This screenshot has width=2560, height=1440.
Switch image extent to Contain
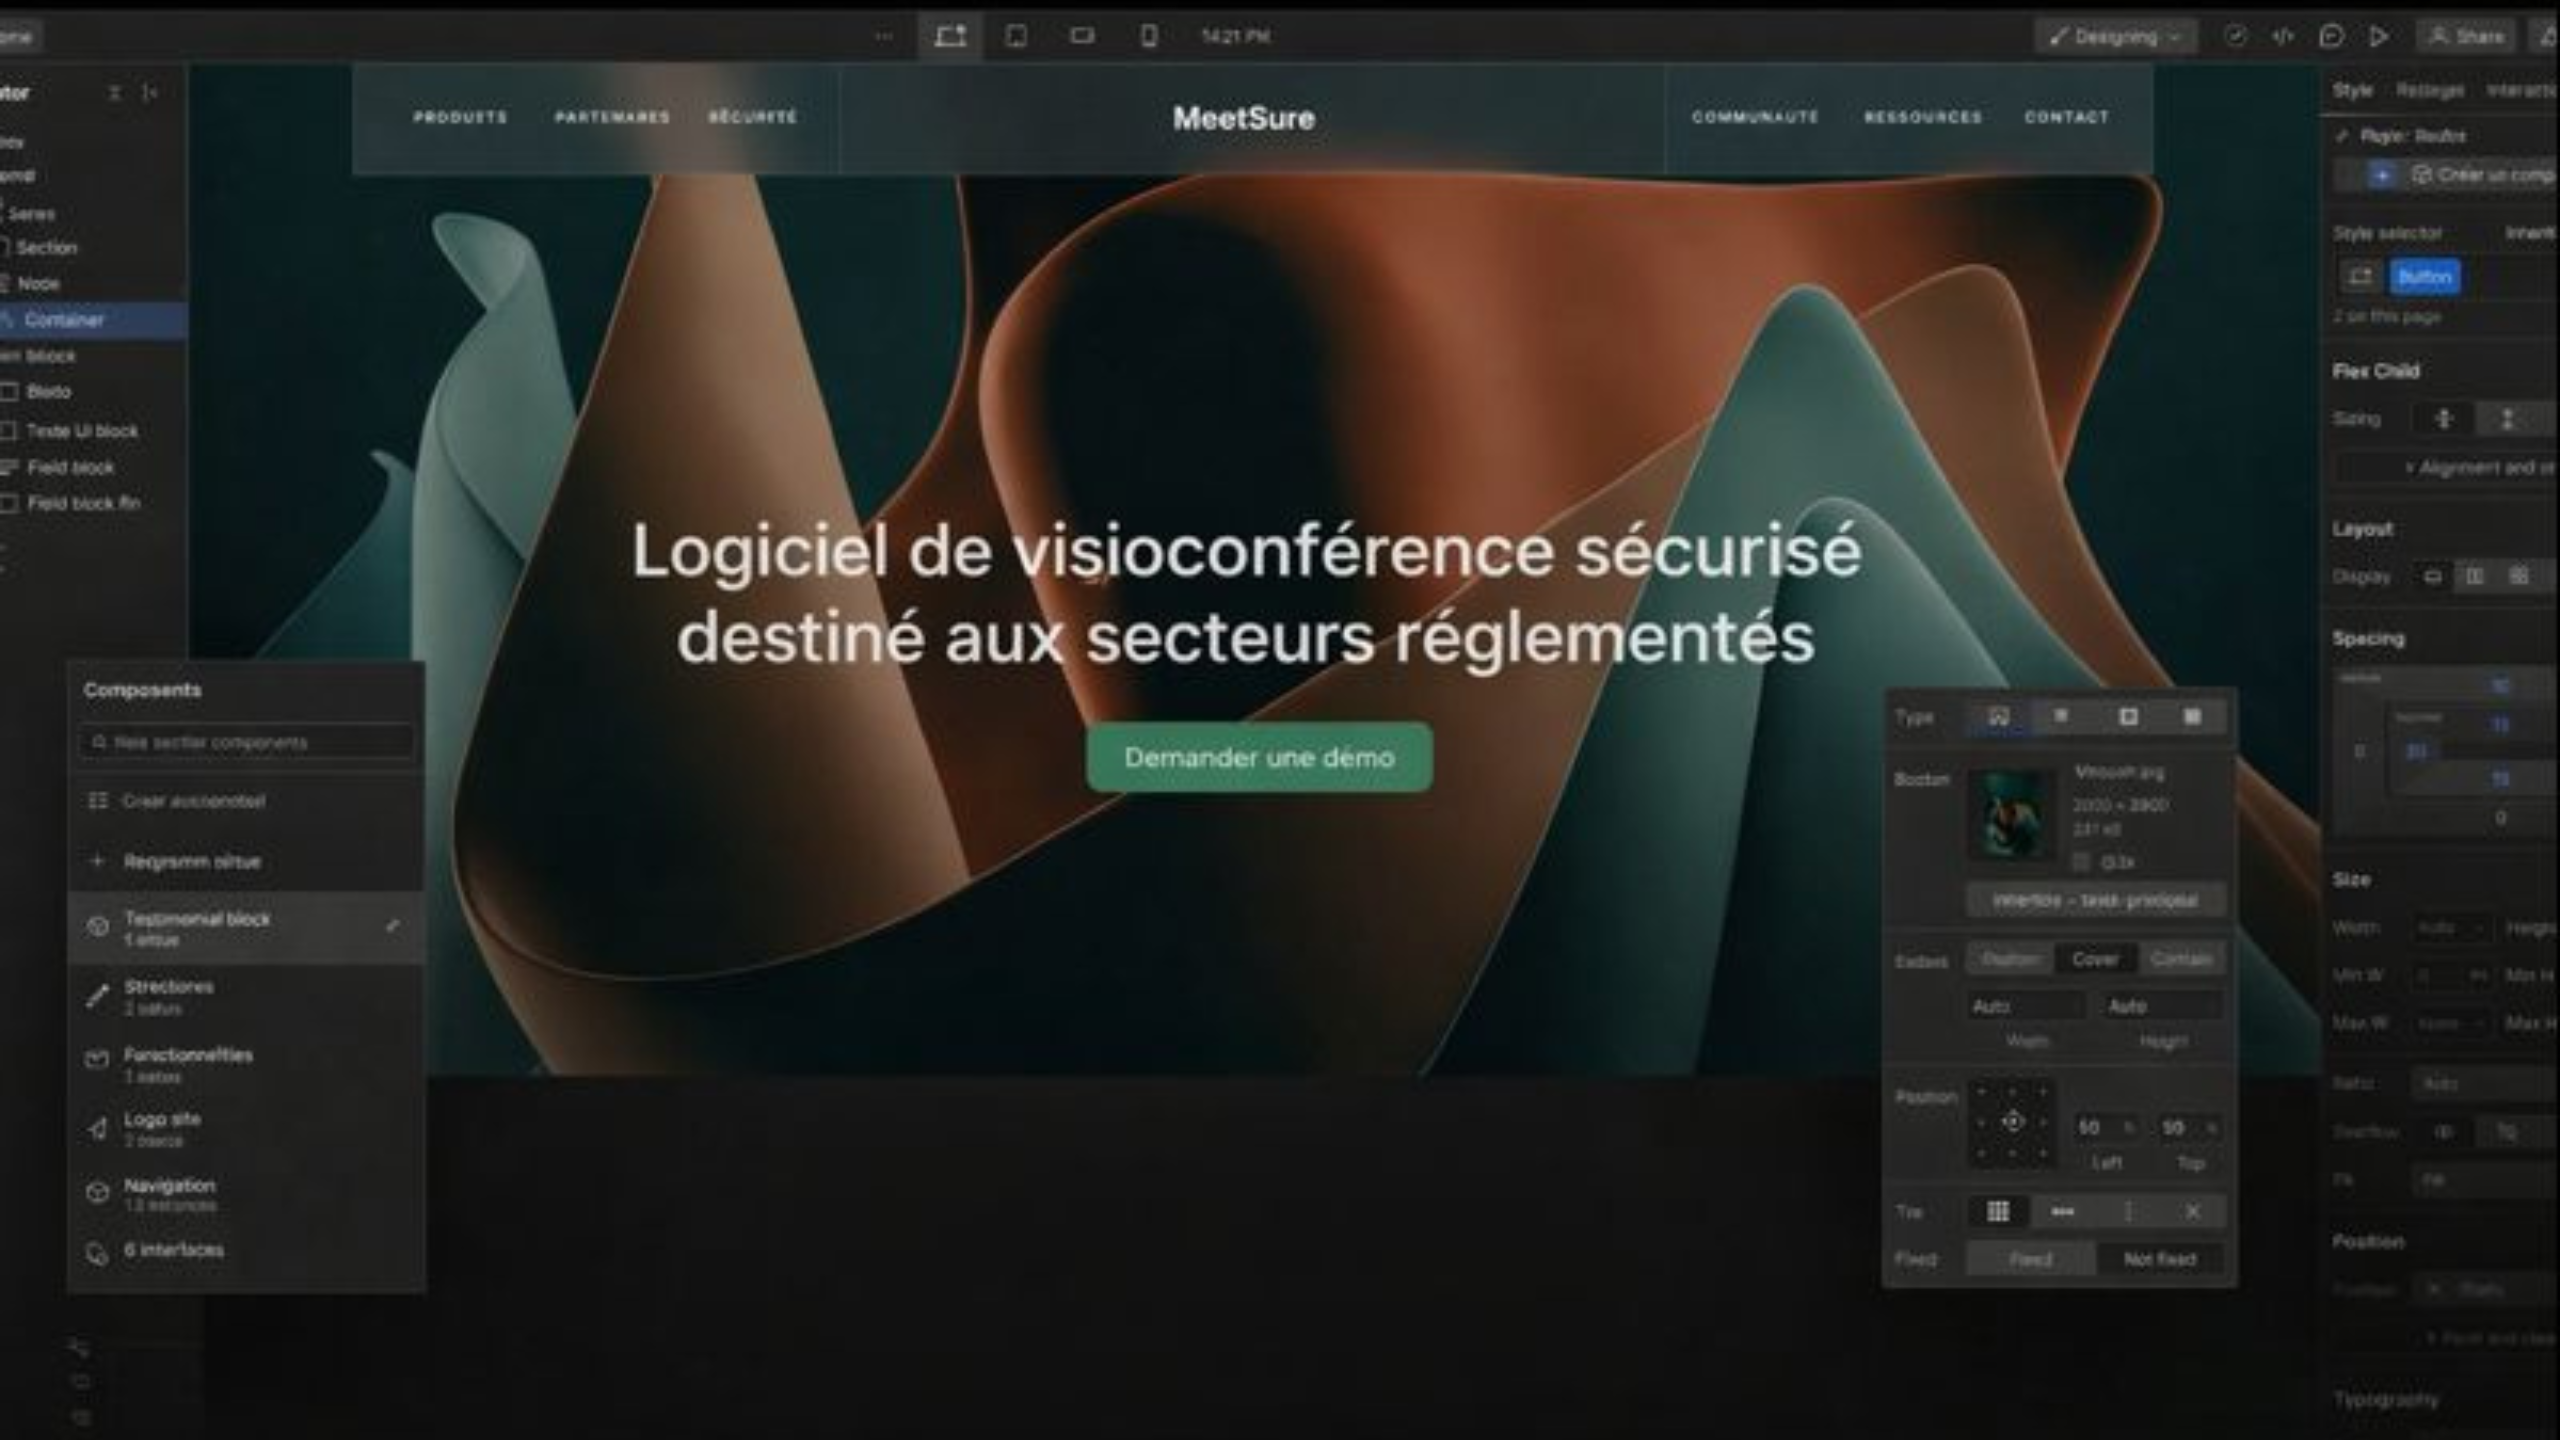pos(2183,959)
